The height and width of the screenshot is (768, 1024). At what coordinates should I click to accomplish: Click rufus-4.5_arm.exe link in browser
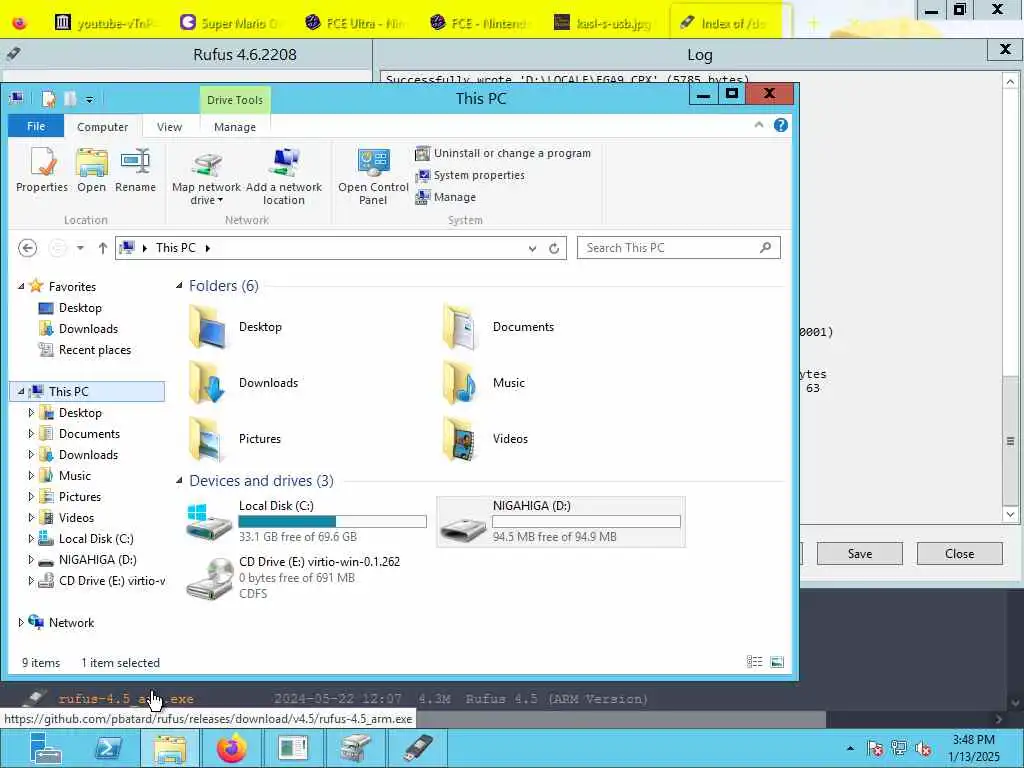[x=126, y=699]
